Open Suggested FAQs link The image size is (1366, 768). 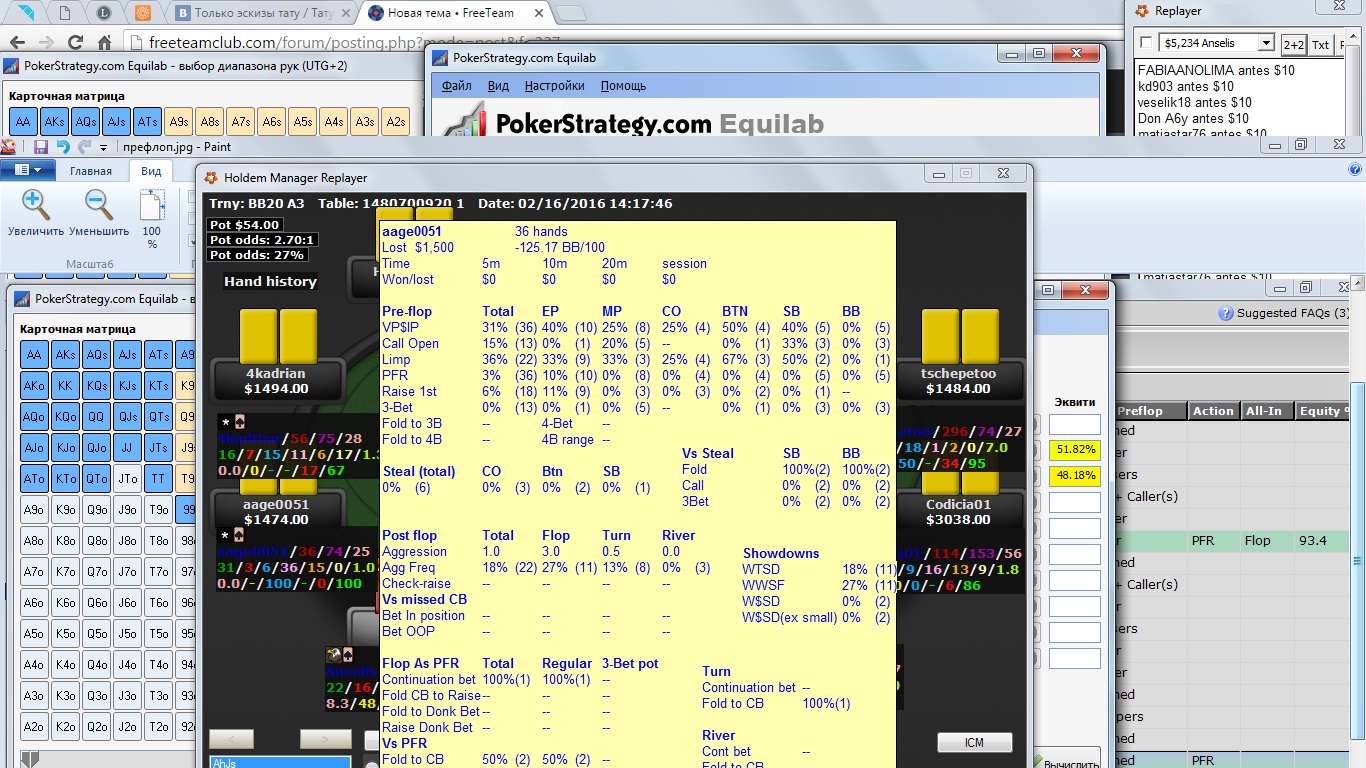(1293, 313)
